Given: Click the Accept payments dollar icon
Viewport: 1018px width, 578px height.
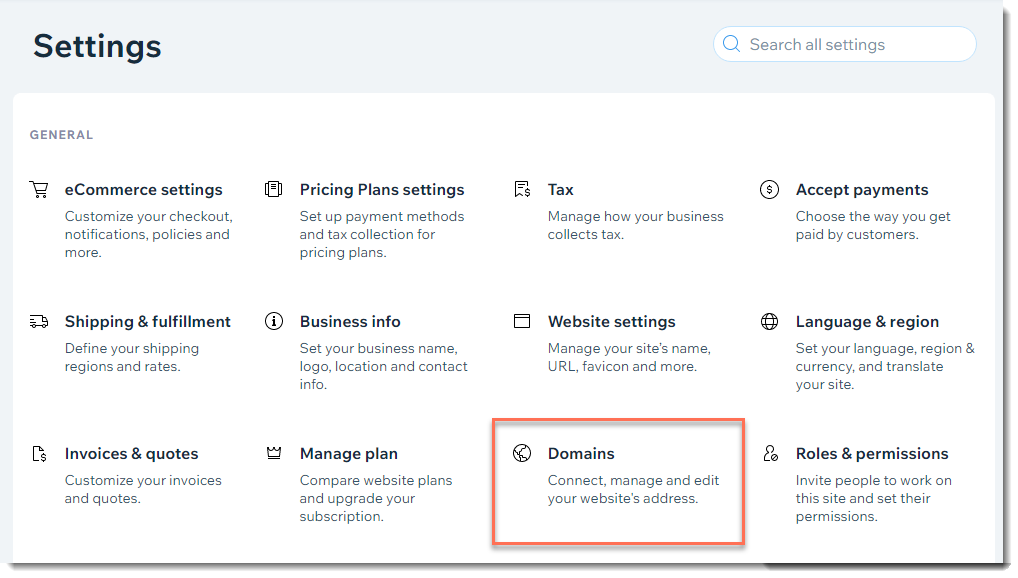Looking at the screenshot, I should pyautogui.click(x=769, y=190).
